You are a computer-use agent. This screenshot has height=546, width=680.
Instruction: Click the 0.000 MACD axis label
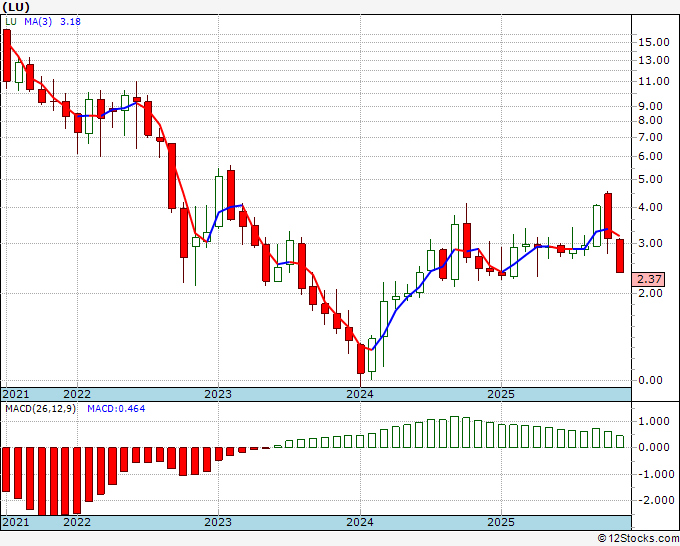[654, 448]
